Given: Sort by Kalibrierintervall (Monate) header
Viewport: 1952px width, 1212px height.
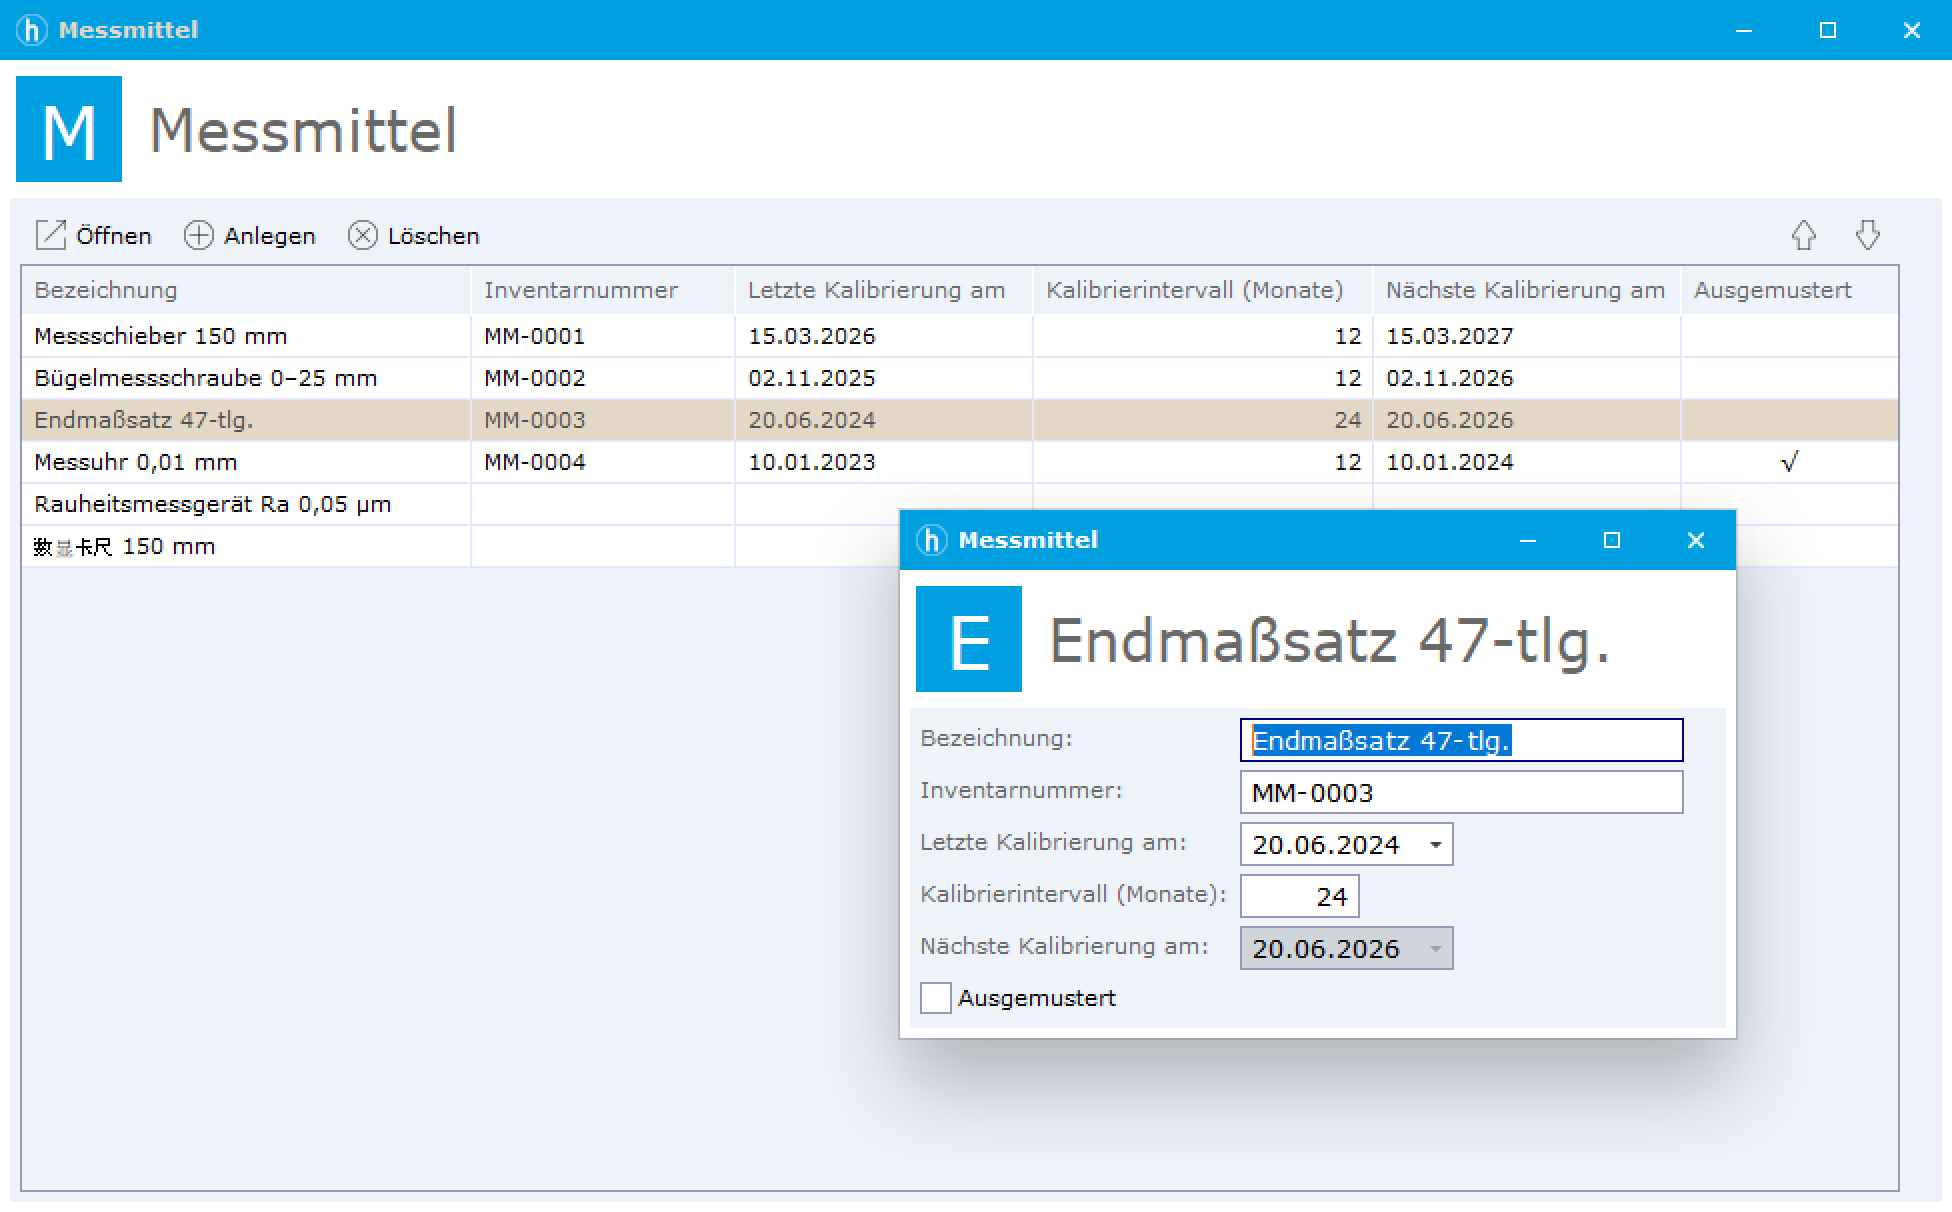Looking at the screenshot, I should click(x=1203, y=290).
